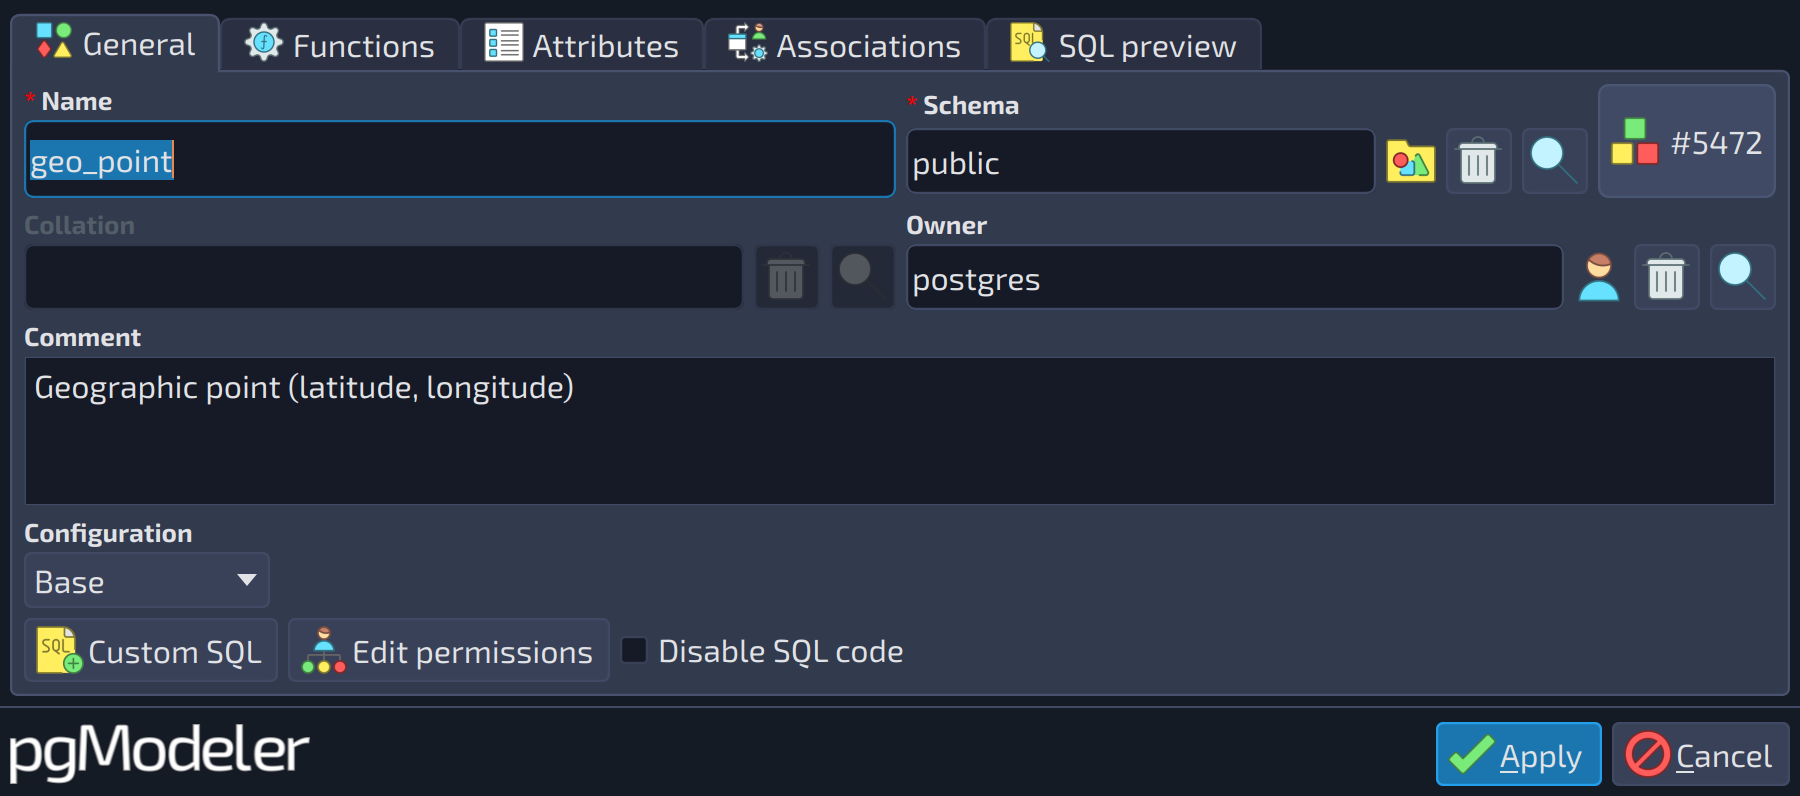Open the Custom SQL editor
The image size is (1800, 796).
coord(150,651)
